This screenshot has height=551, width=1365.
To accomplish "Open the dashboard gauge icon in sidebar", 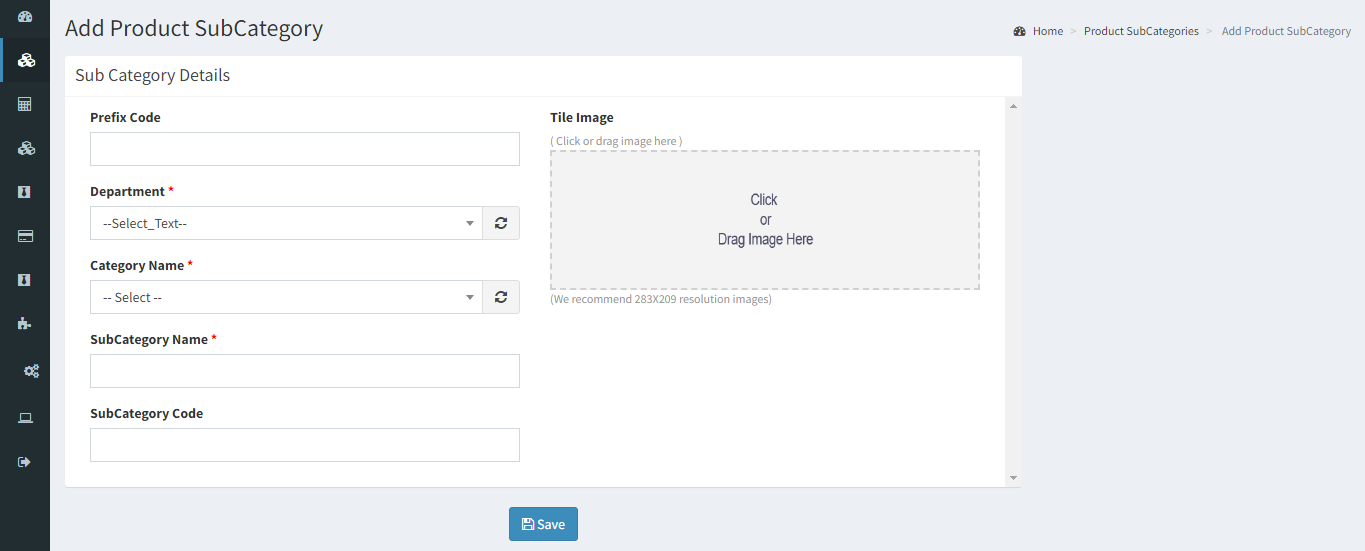I will pos(25,16).
